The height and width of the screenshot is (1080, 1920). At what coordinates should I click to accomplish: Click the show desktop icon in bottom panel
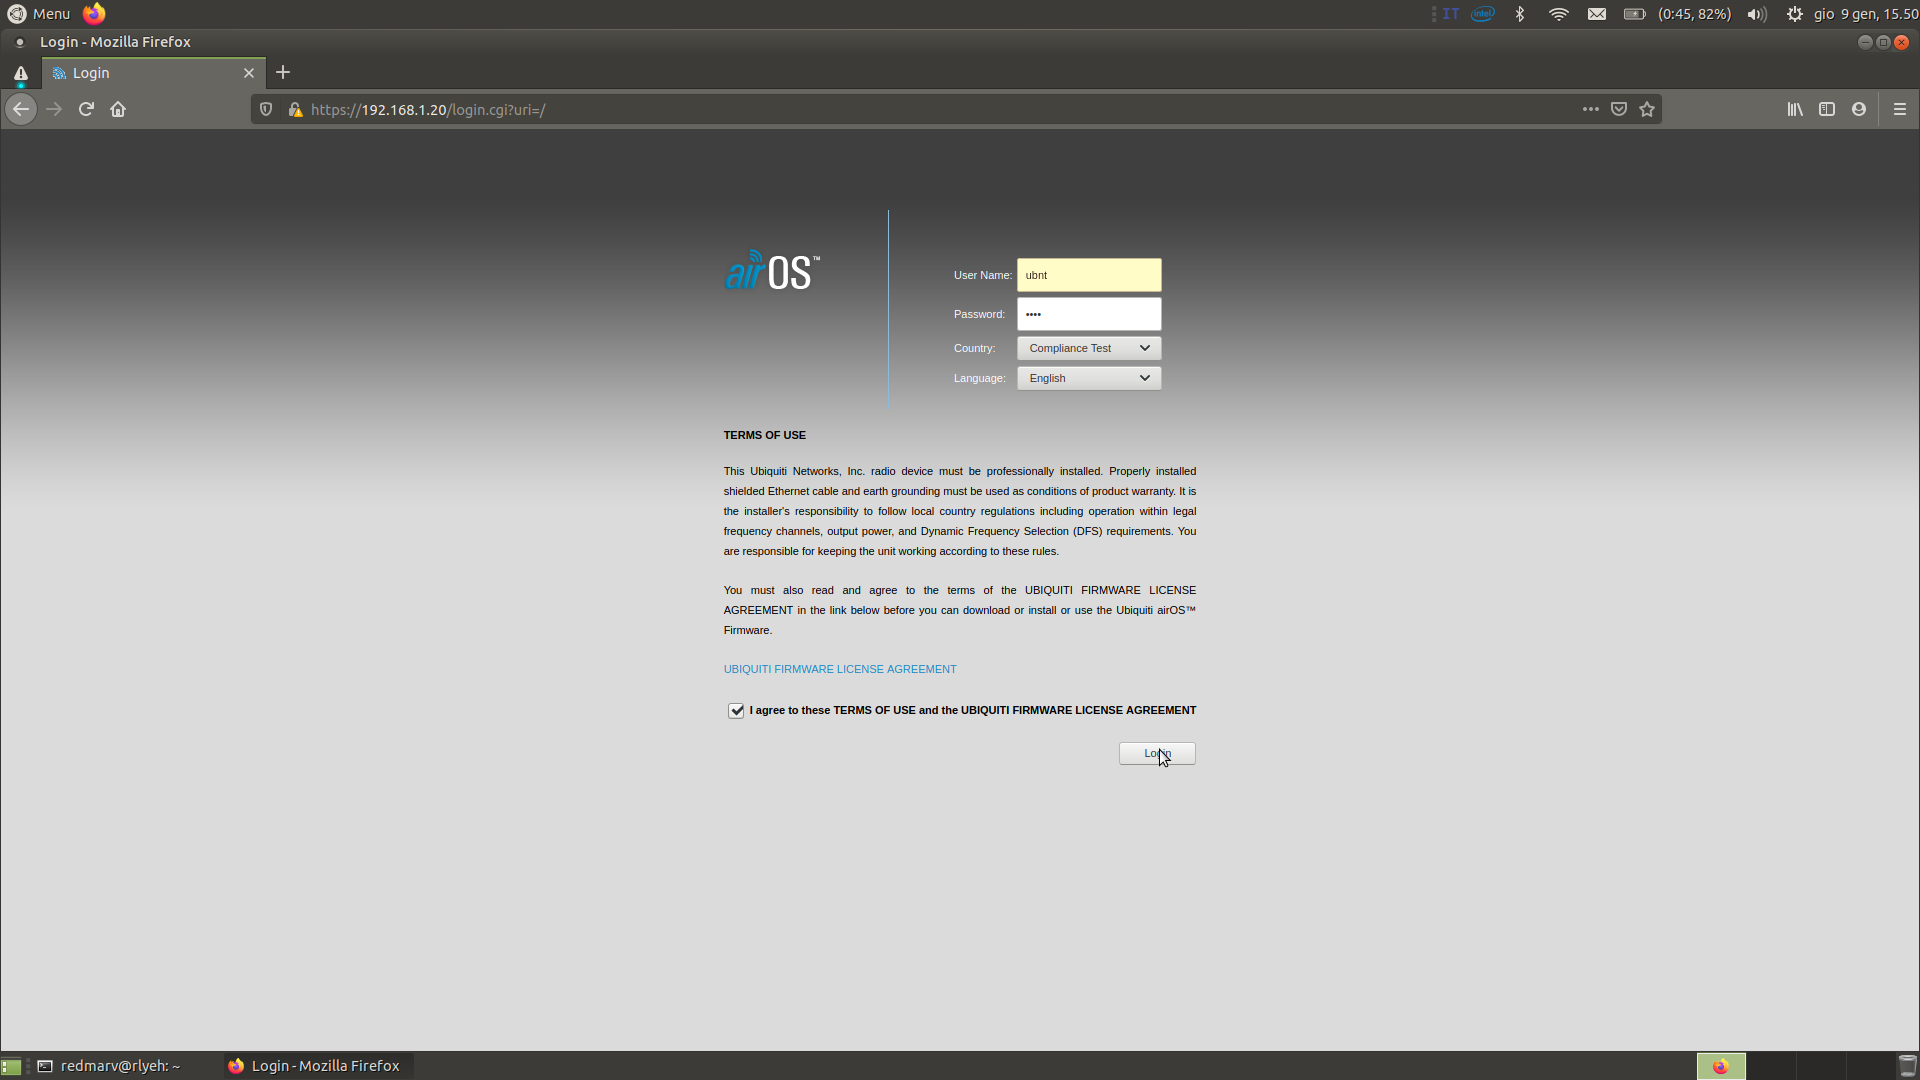(11, 1067)
